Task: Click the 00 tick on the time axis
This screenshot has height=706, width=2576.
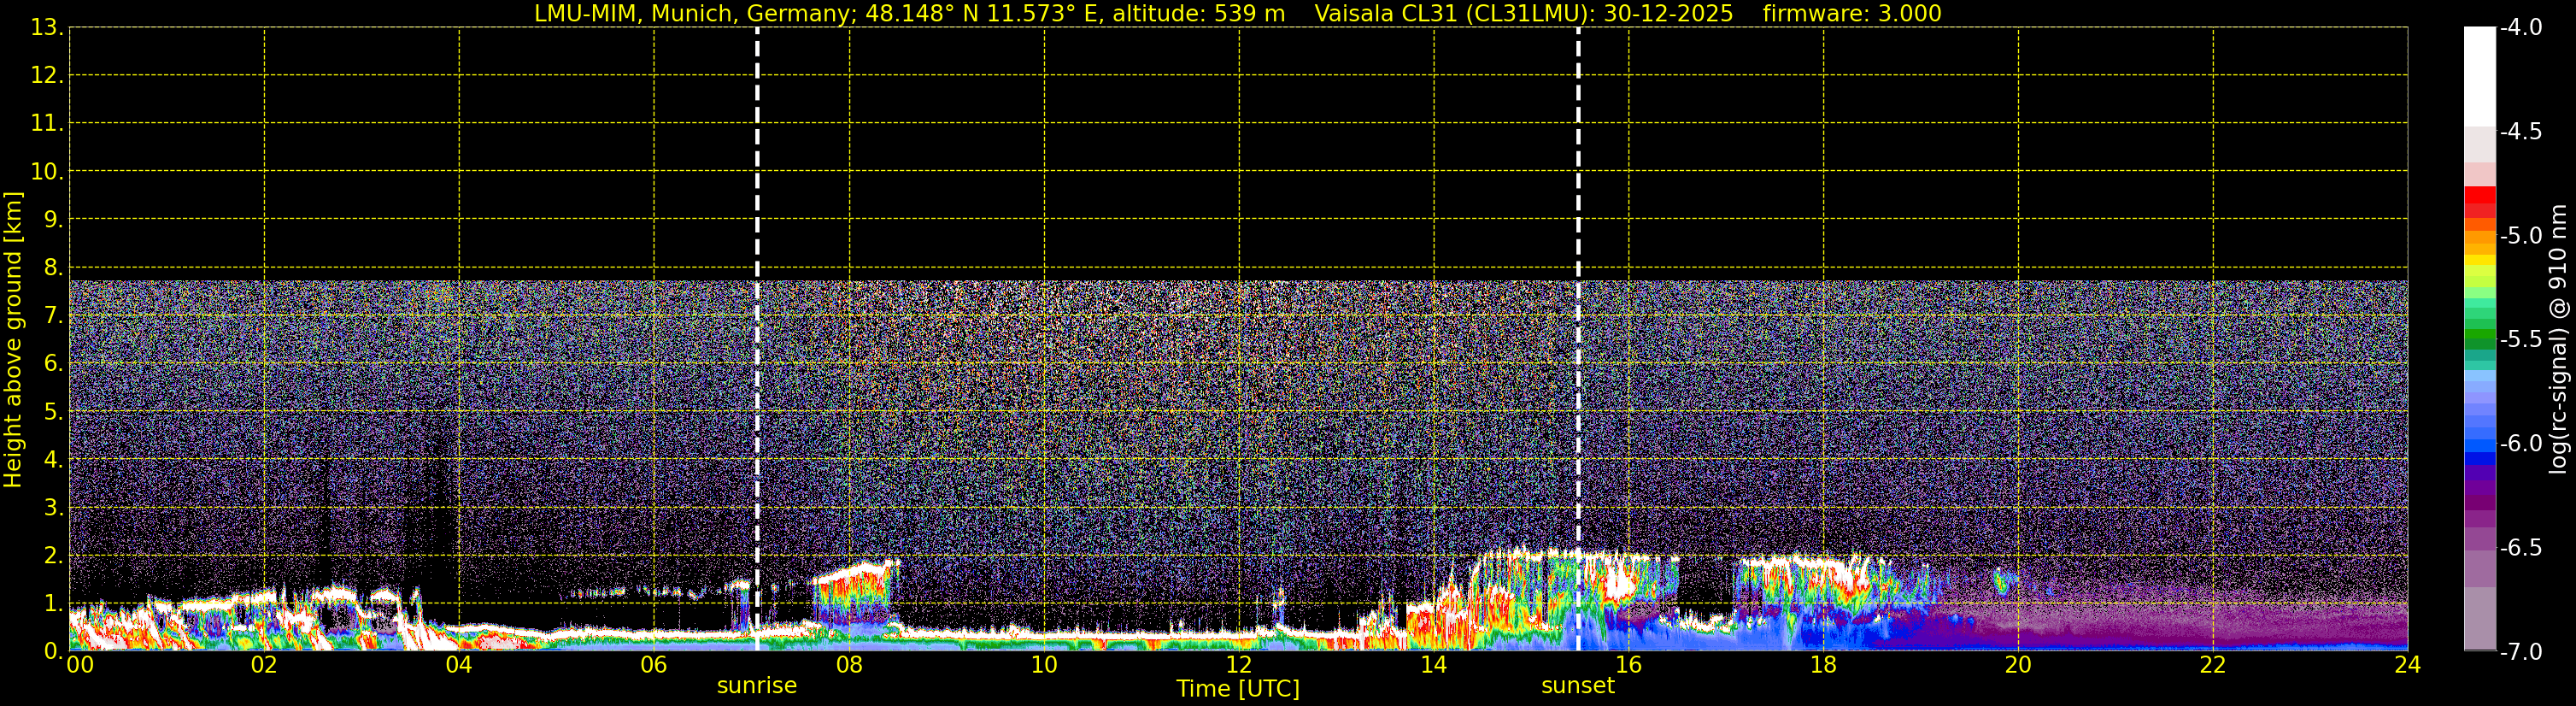Action: [x=79, y=665]
